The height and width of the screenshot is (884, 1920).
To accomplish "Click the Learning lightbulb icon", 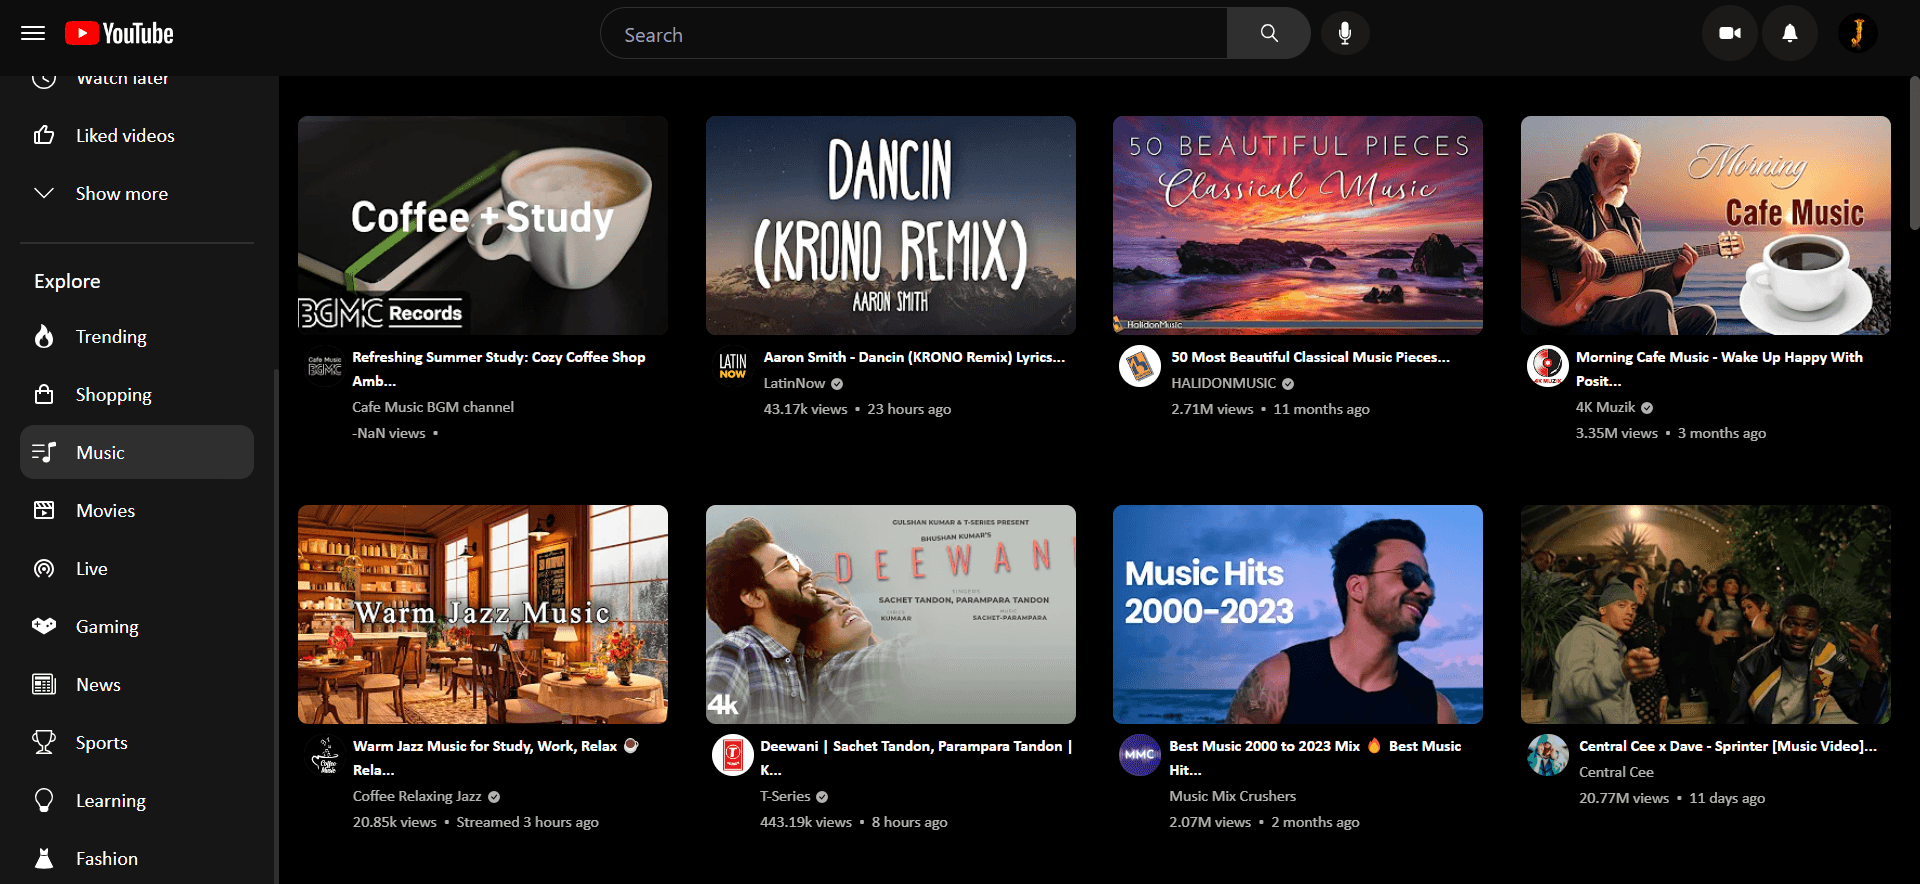I will click(x=44, y=800).
